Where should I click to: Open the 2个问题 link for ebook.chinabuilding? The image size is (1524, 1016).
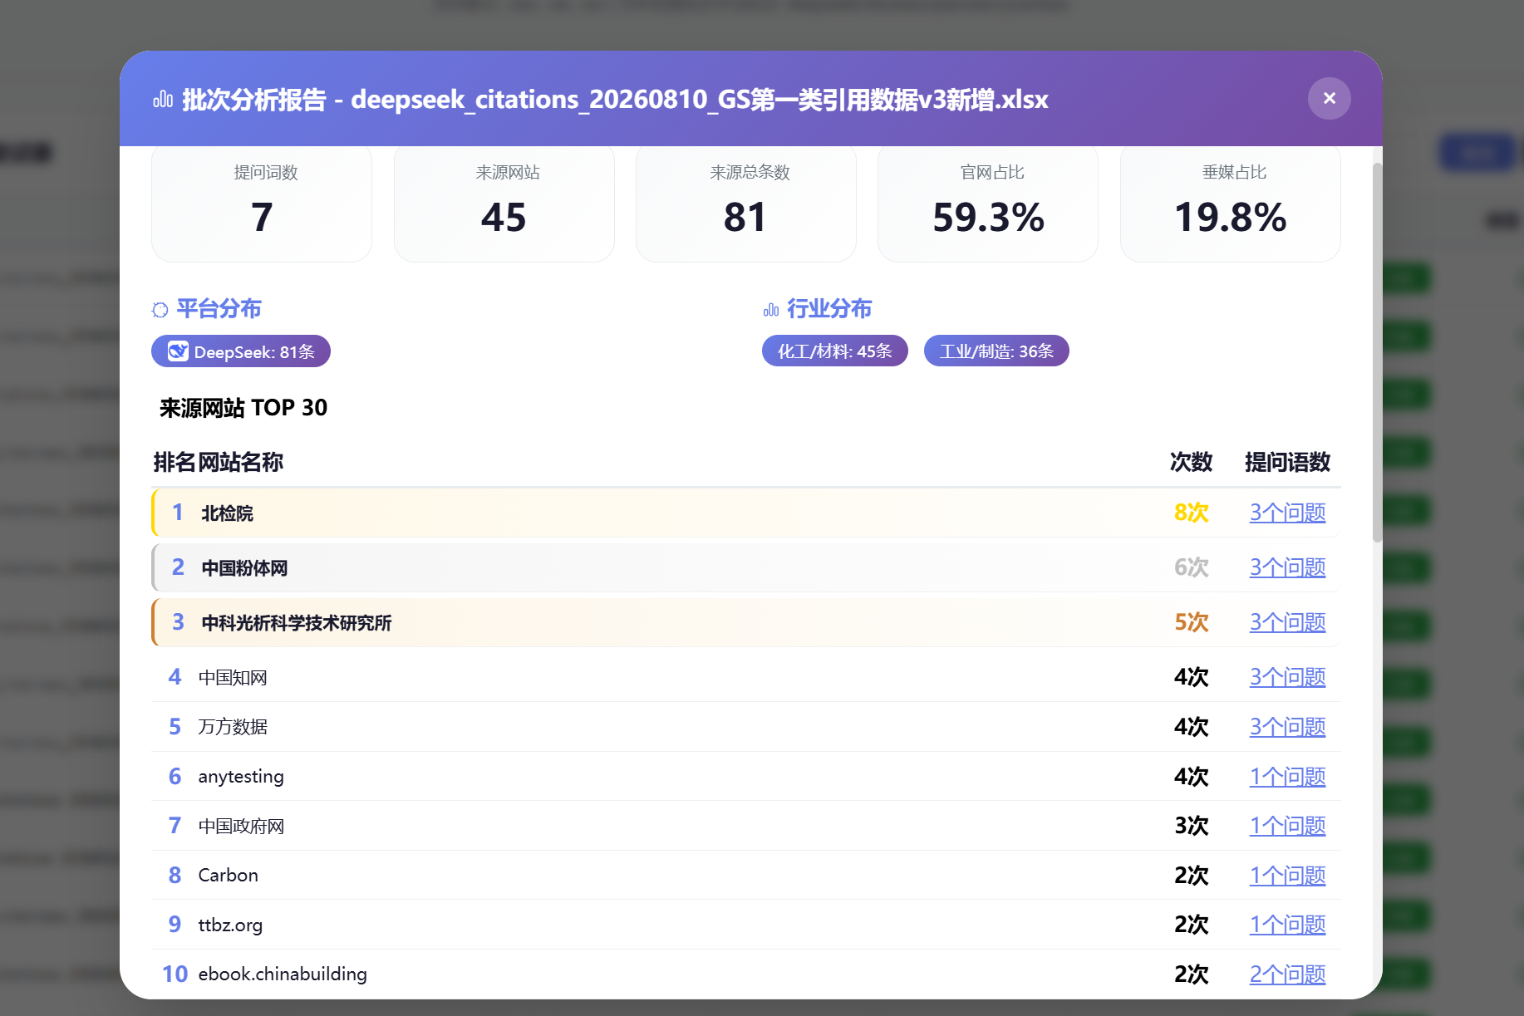[1287, 975]
